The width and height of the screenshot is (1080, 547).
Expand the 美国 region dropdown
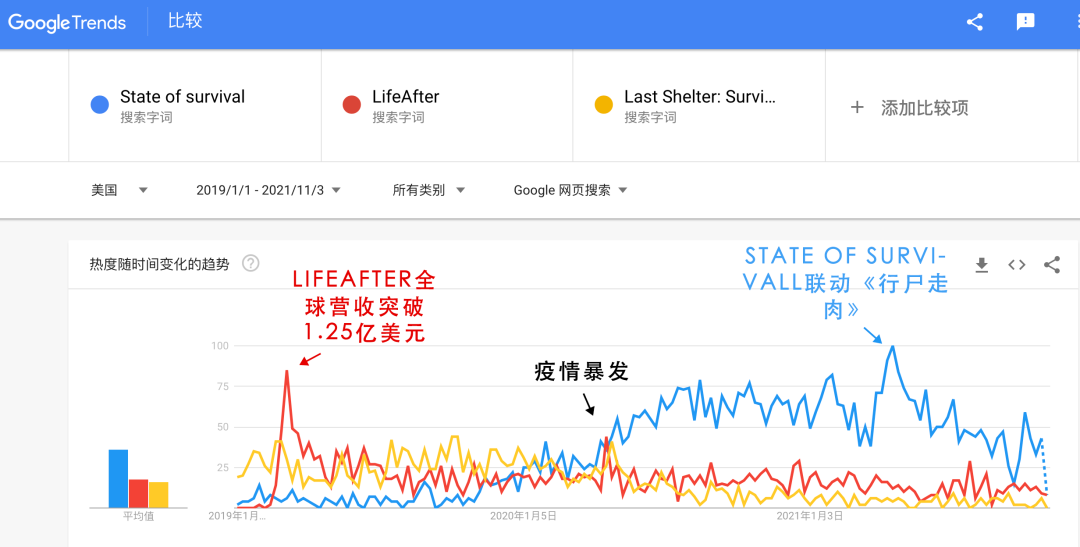point(119,190)
